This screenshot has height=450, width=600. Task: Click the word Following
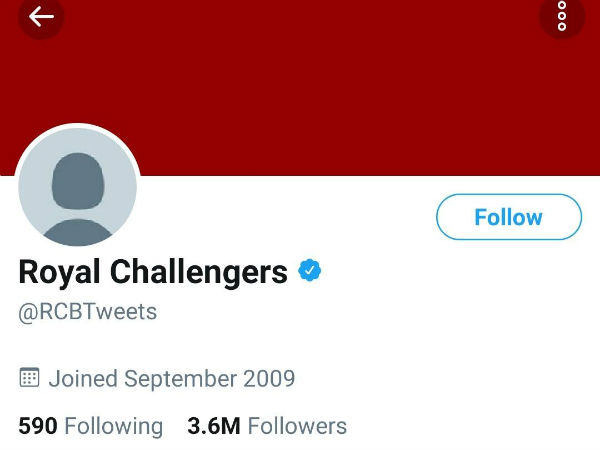[x=113, y=426]
